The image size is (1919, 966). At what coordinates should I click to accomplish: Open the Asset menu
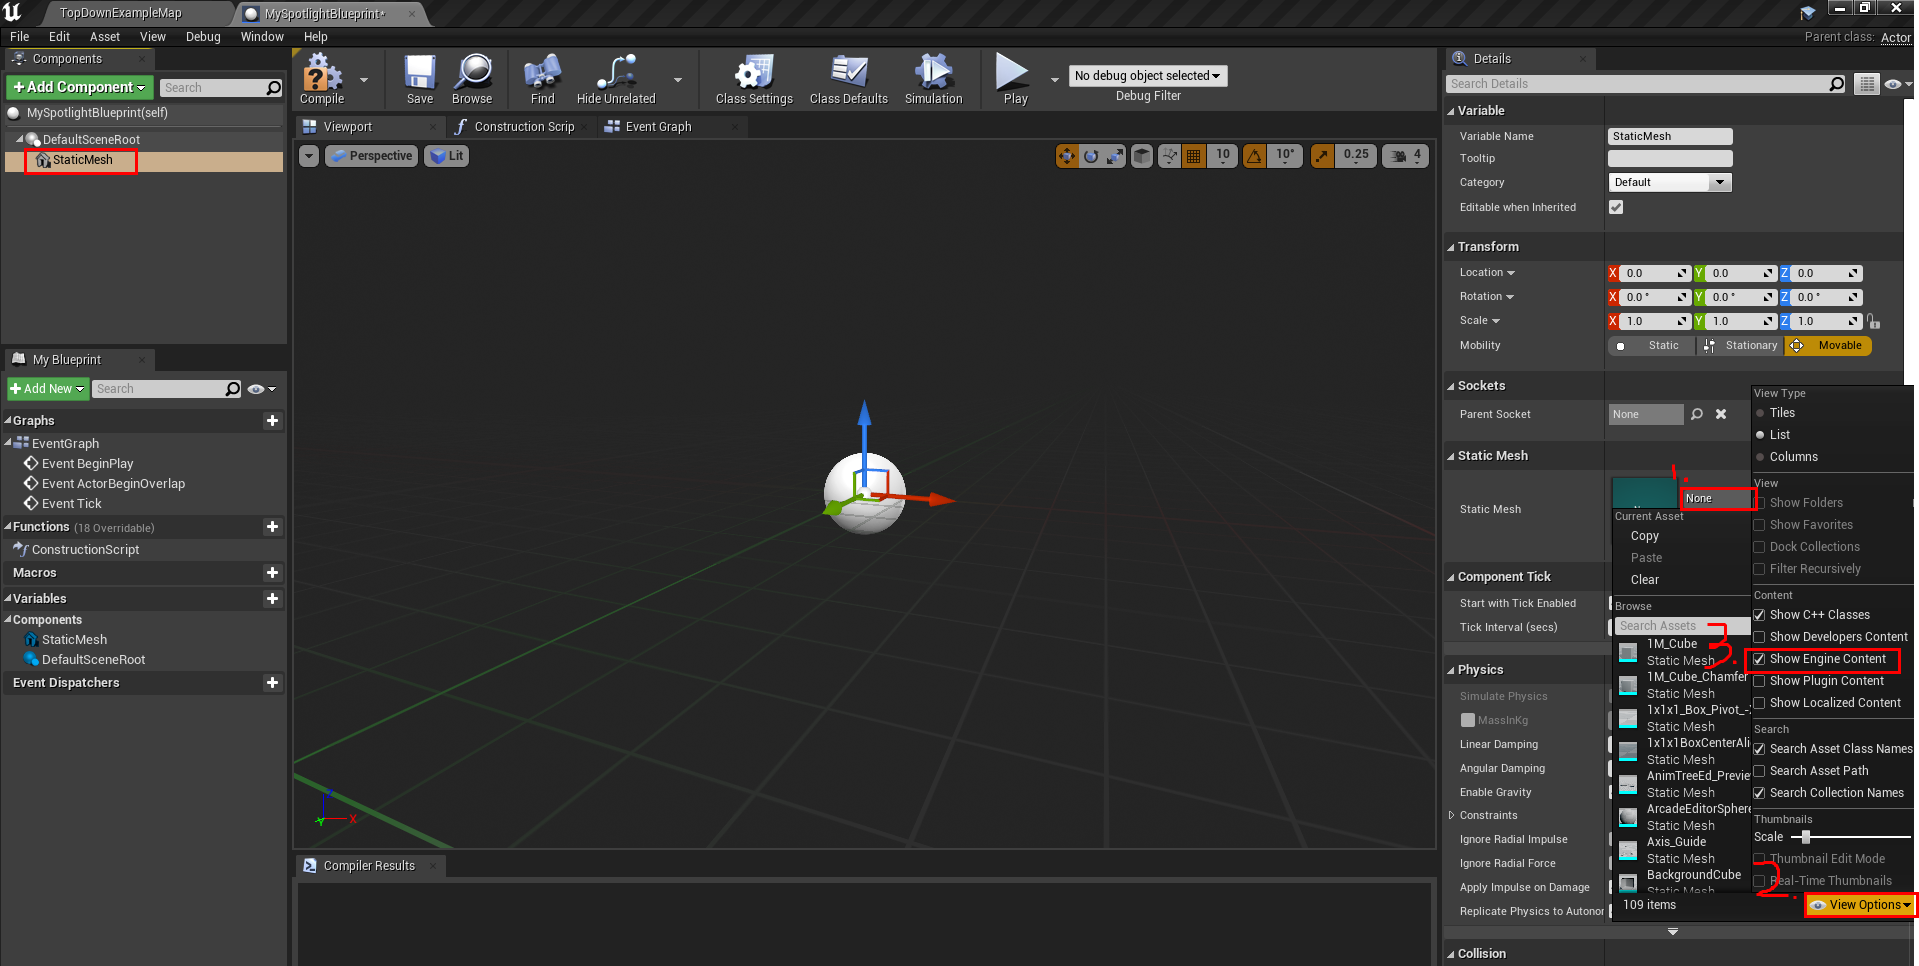pyautogui.click(x=104, y=37)
